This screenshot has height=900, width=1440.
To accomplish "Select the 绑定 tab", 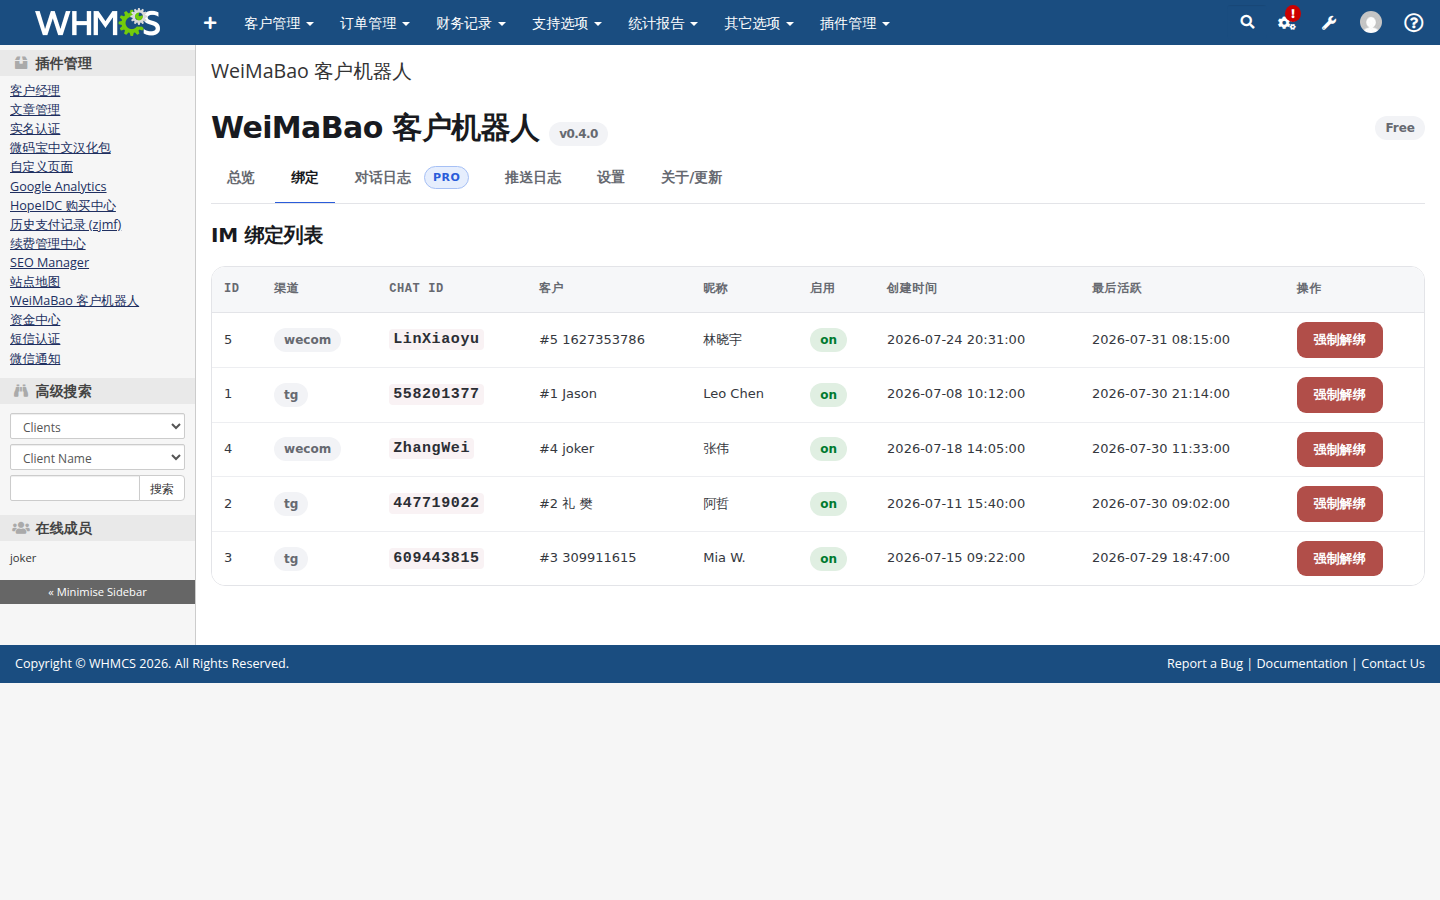I will coord(305,178).
